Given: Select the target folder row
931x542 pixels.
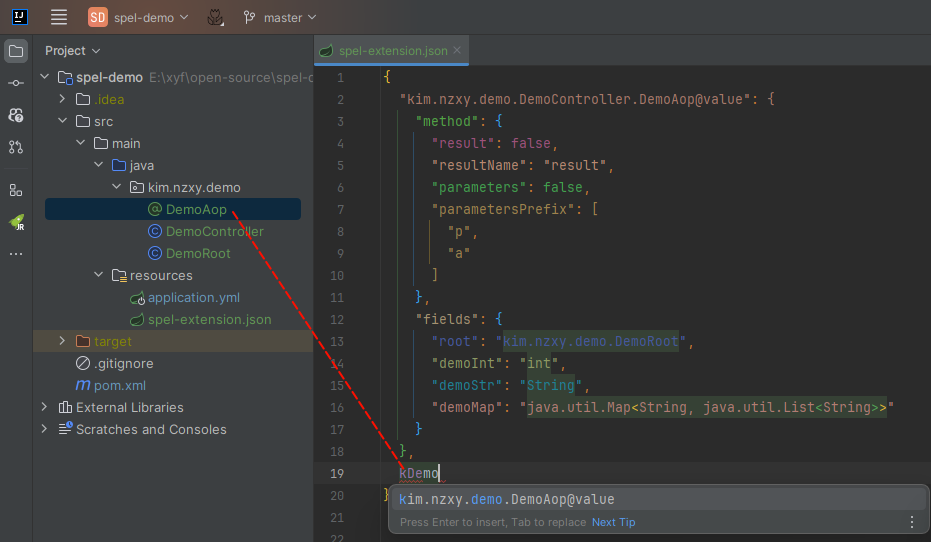Looking at the screenshot, I should (173, 341).
